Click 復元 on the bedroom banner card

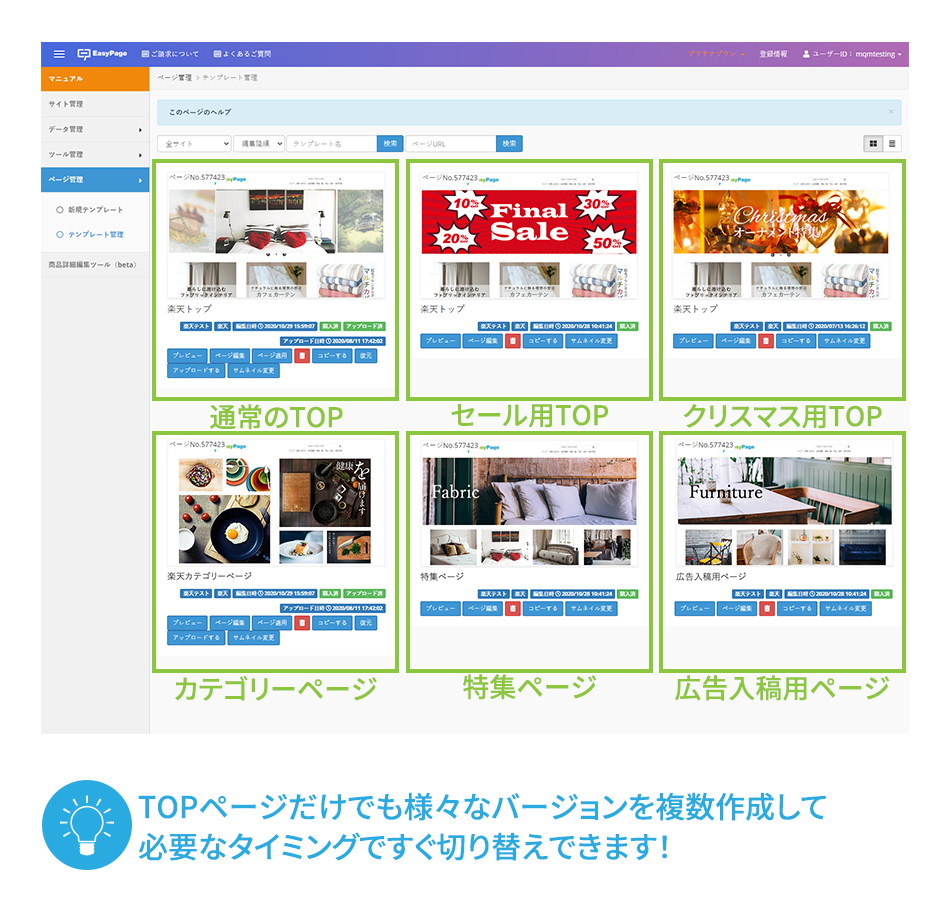(366, 356)
